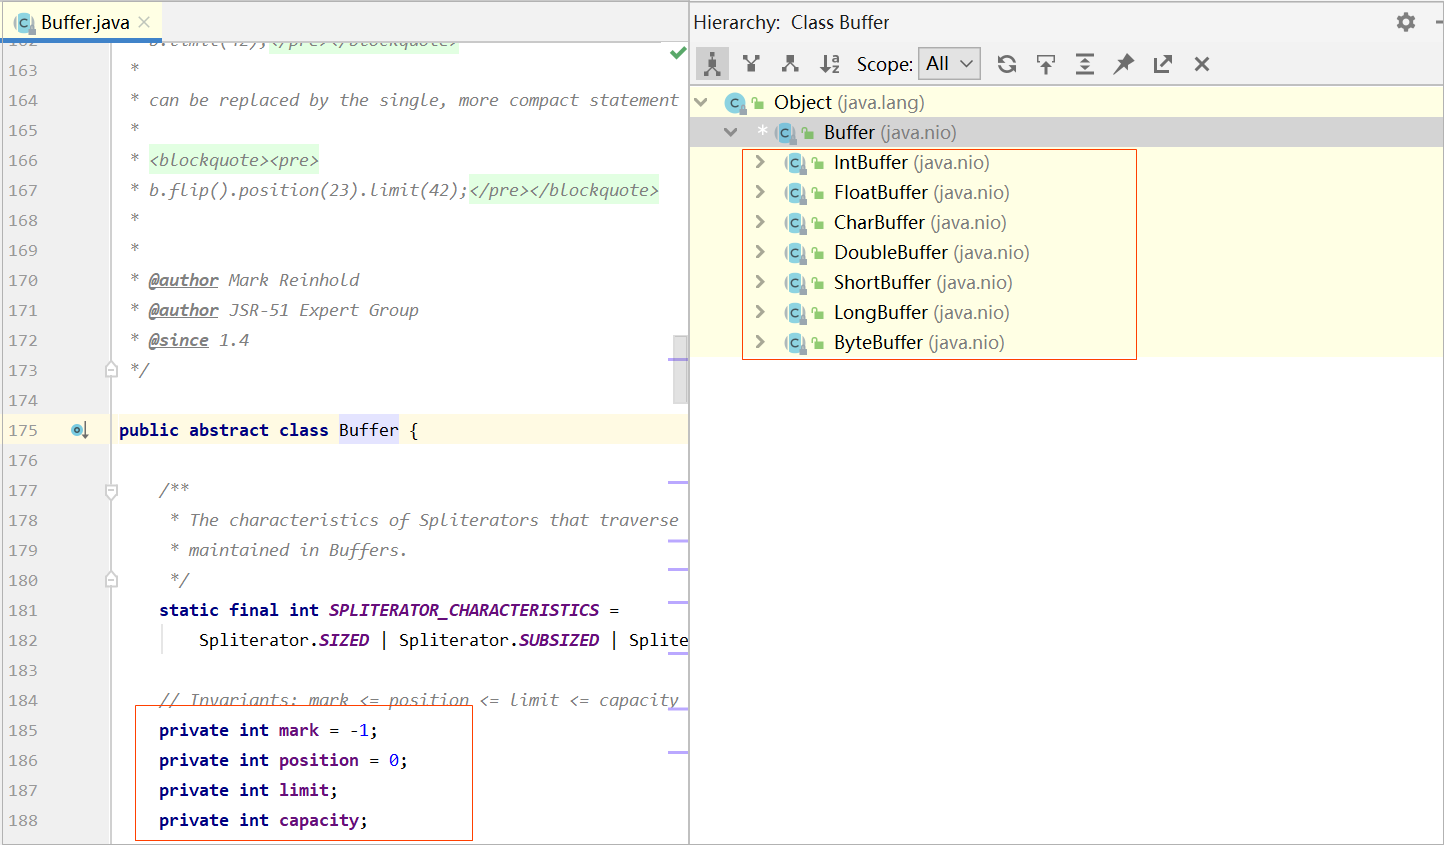Screen dimensions: 1444x845
Task: Close the Buffer.java tab
Action: click(145, 22)
